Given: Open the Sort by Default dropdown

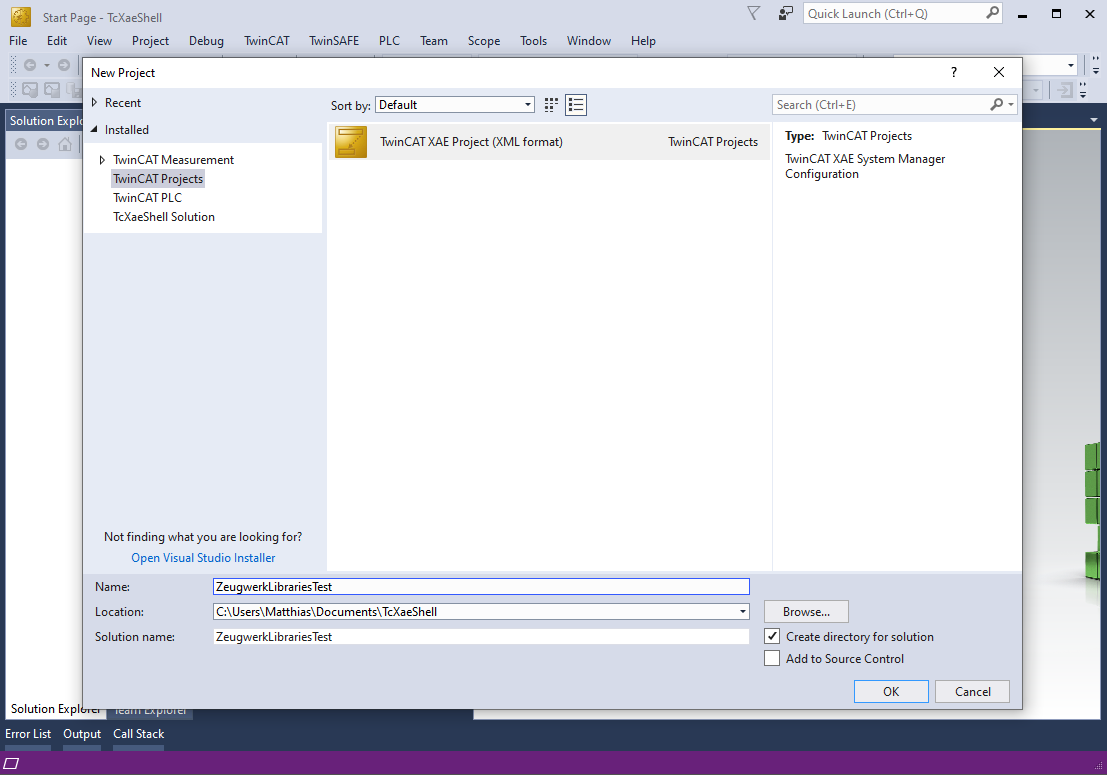Looking at the screenshot, I should click(x=455, y=104).
